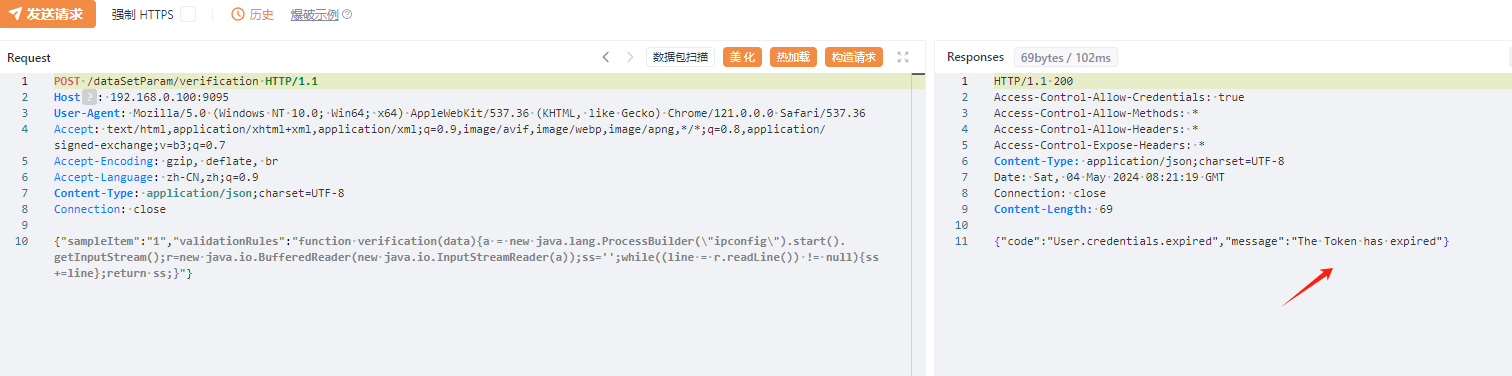Click the Accept-Language zh-CN header line
Viewport: 1512px width, 376px height.
coord(156,177)
